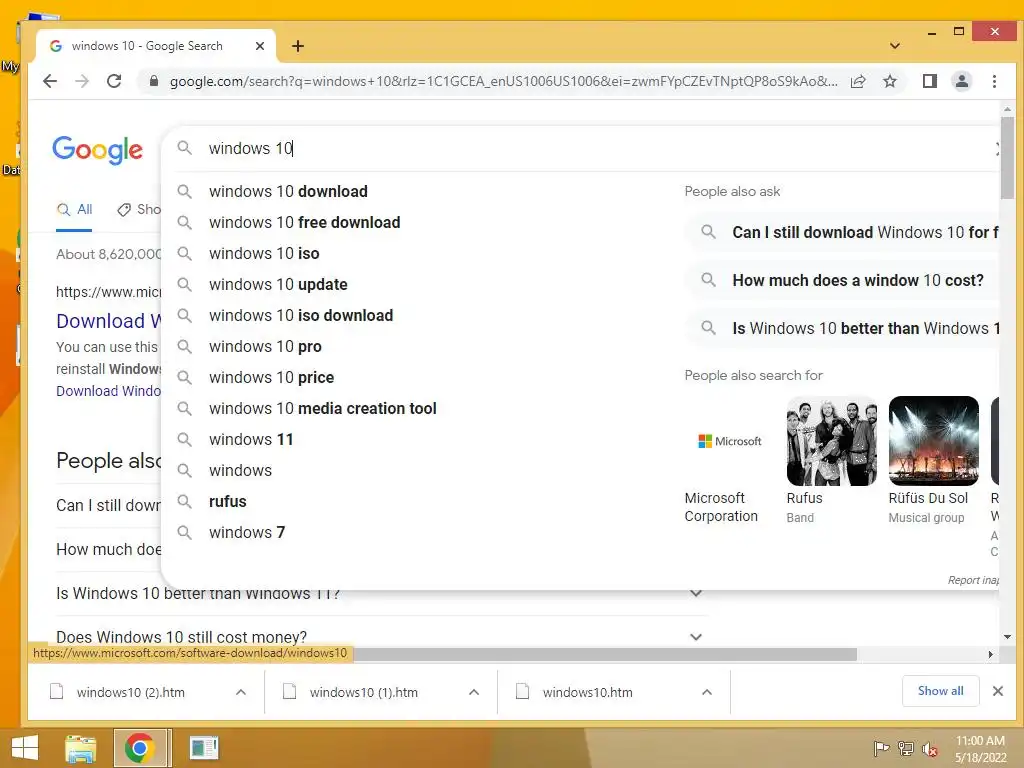This screenshot has width=1024, height=768.
Task: Click the taskbar clock showing 11:00 AM
Action: pyautogui.click(x=980, y=748)
